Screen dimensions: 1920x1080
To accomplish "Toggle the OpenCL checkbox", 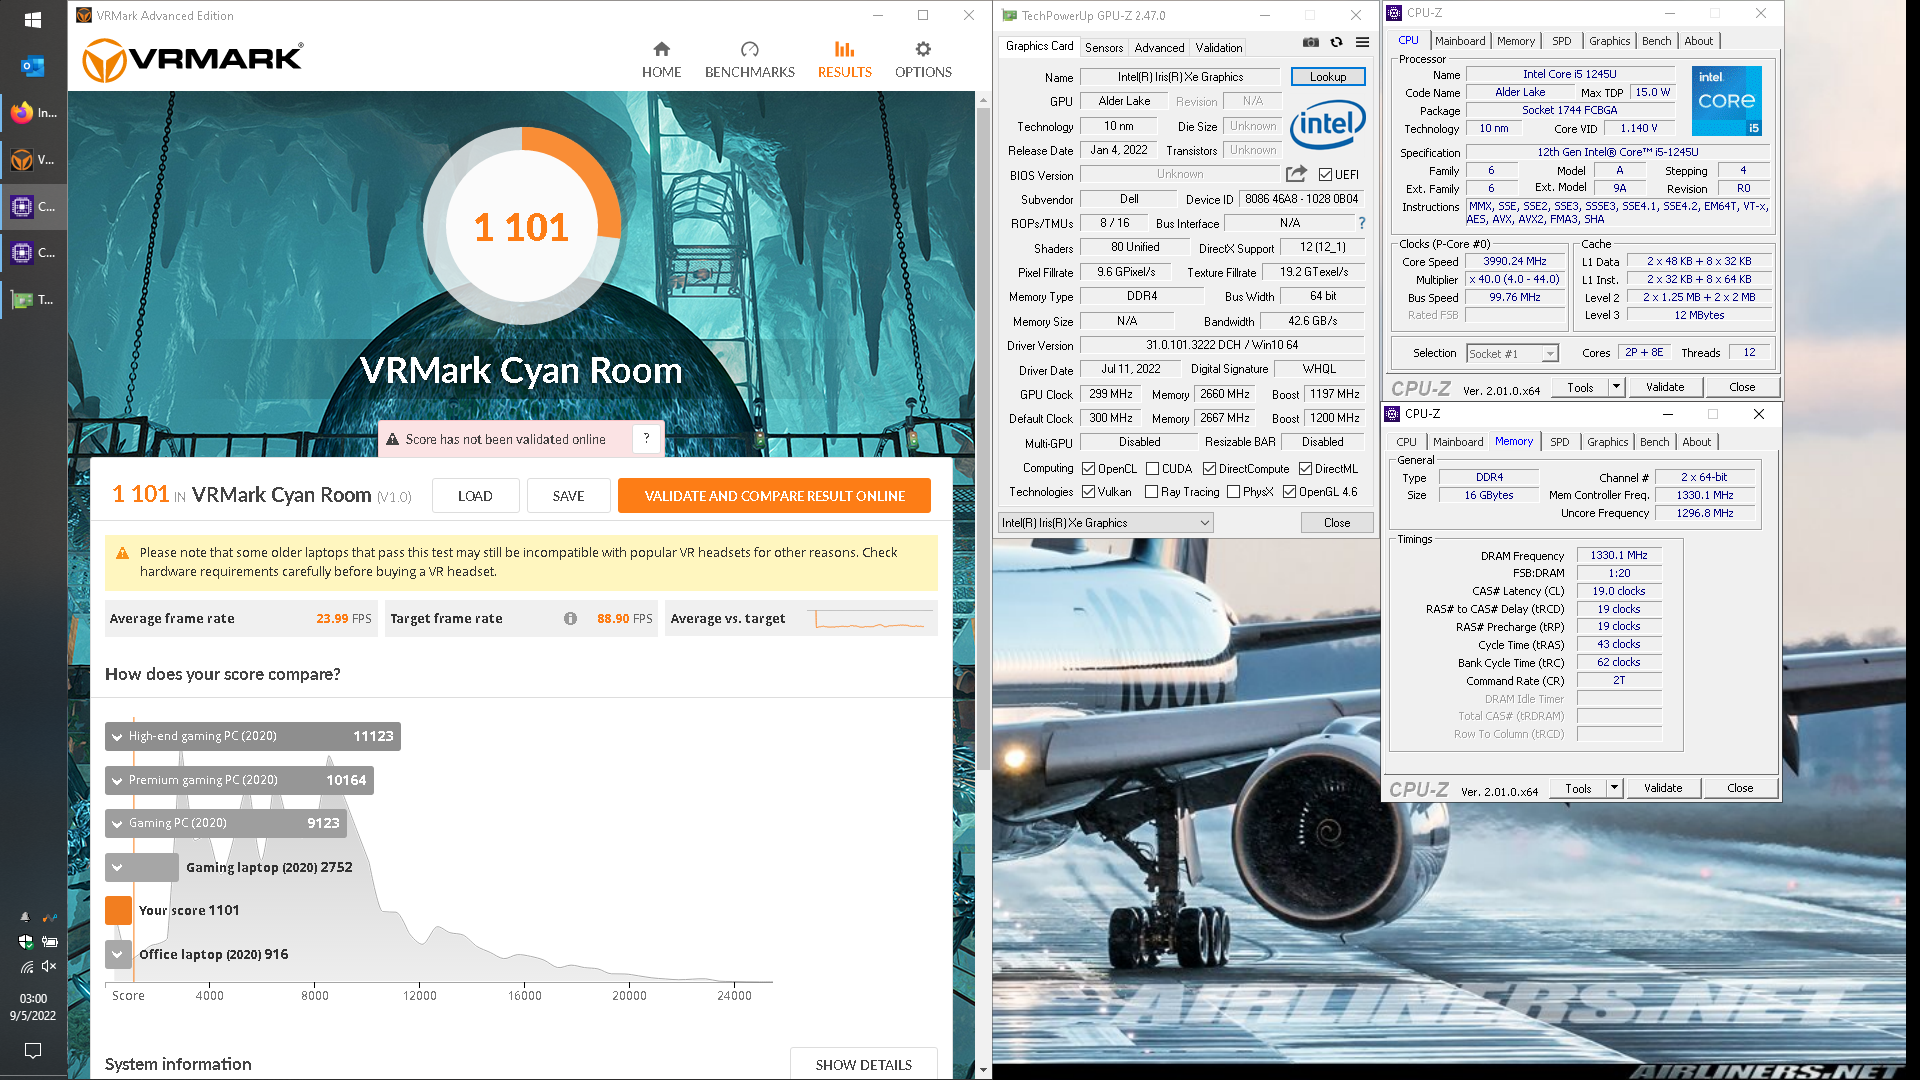I will point(1088,468).
